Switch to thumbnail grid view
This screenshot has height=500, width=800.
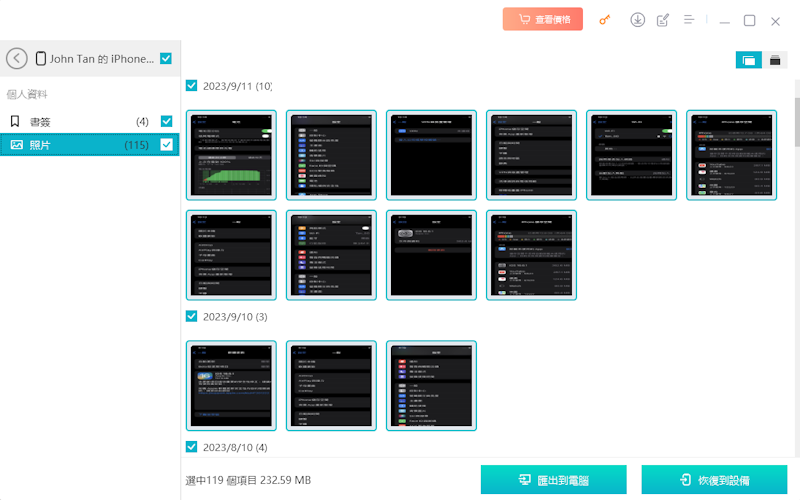point(747,60)
